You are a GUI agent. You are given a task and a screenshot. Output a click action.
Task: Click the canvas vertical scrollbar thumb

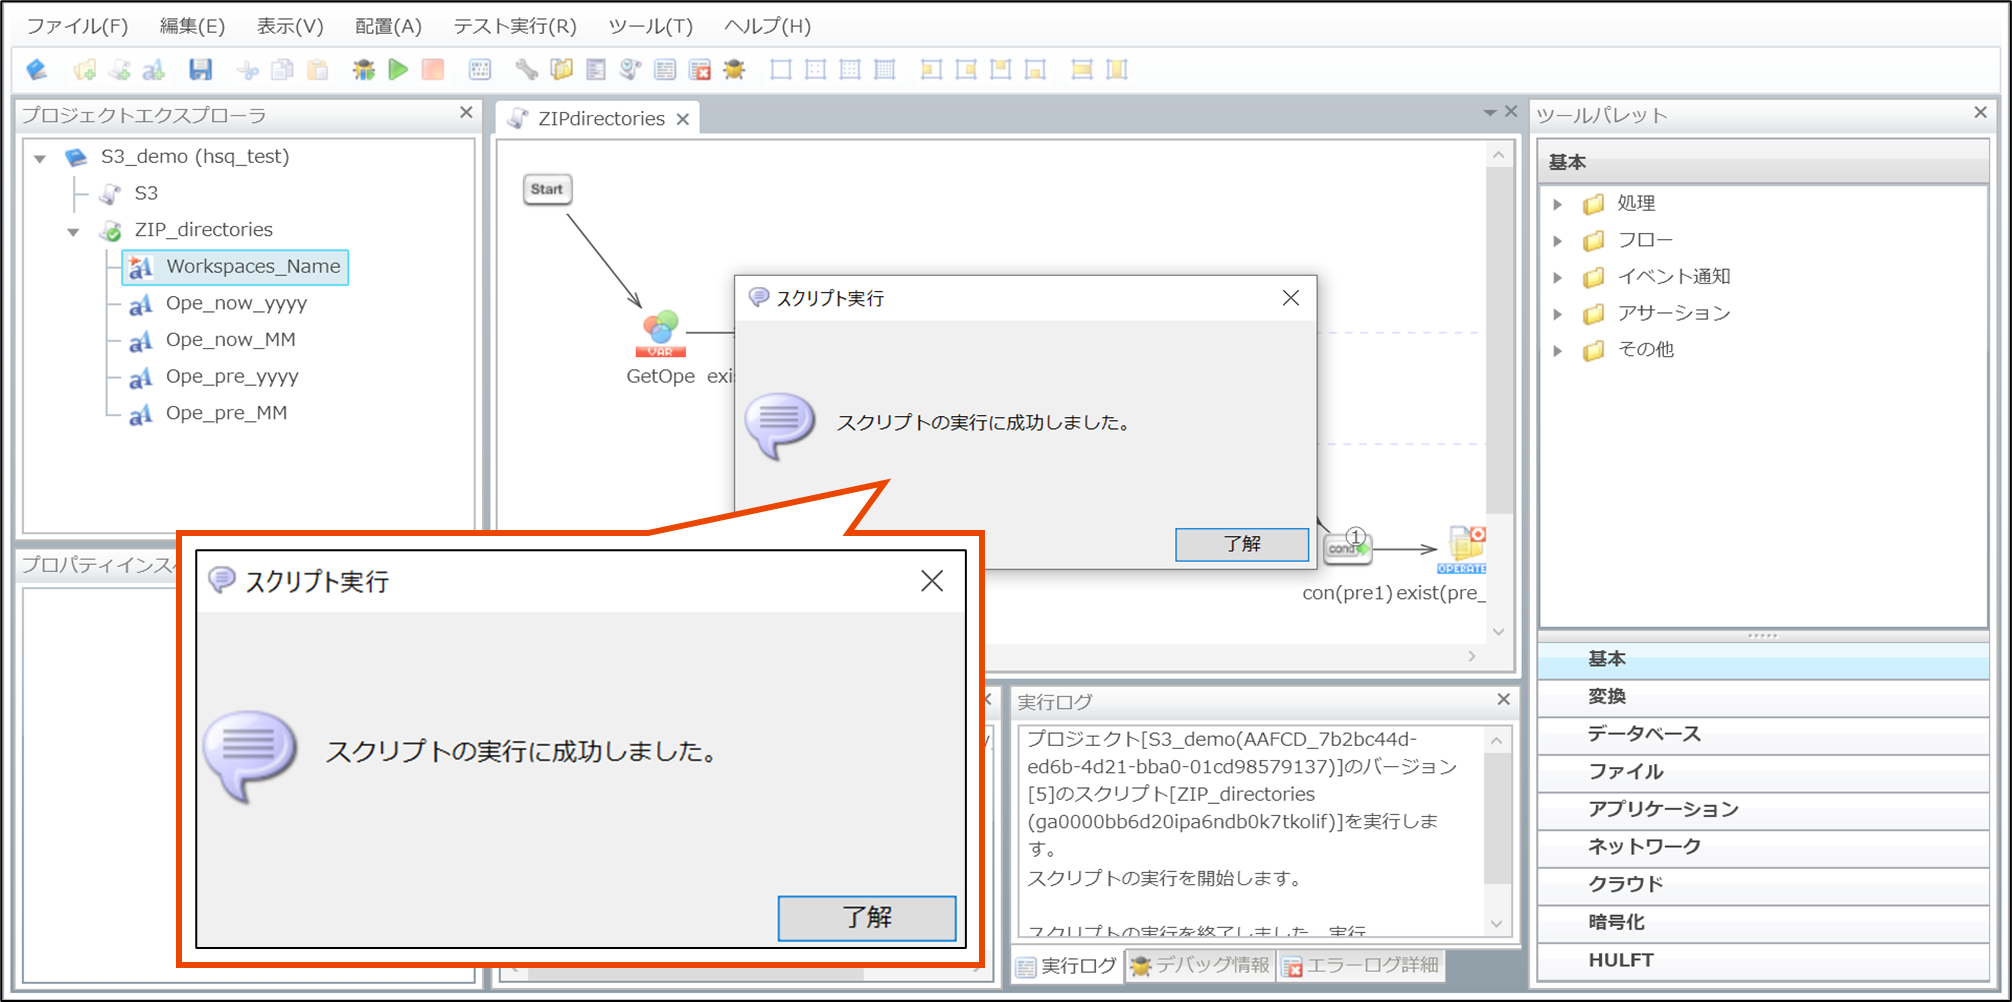click(1498, 340)
